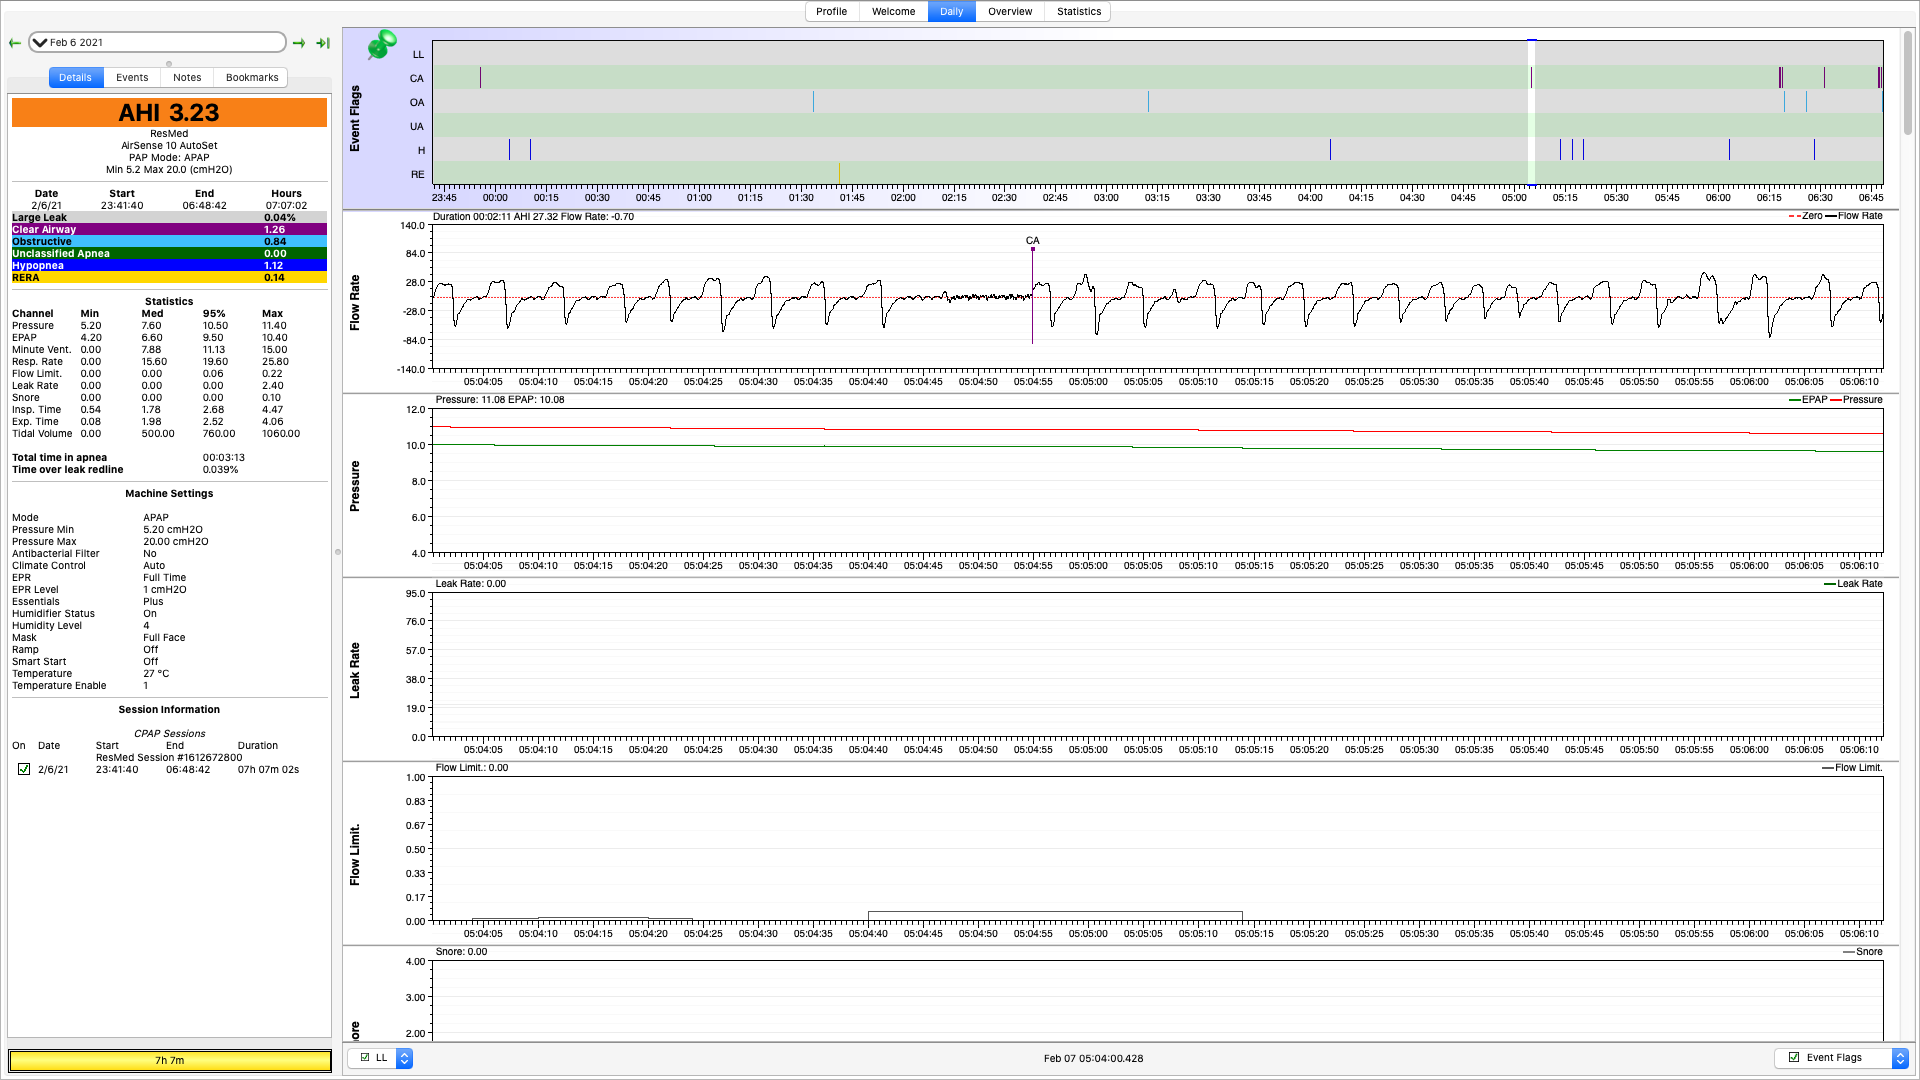Click the AHI 3.23 banner
Image resolution: width=1920 pixels, height=1080 pixels.
(x=169, y=113)
